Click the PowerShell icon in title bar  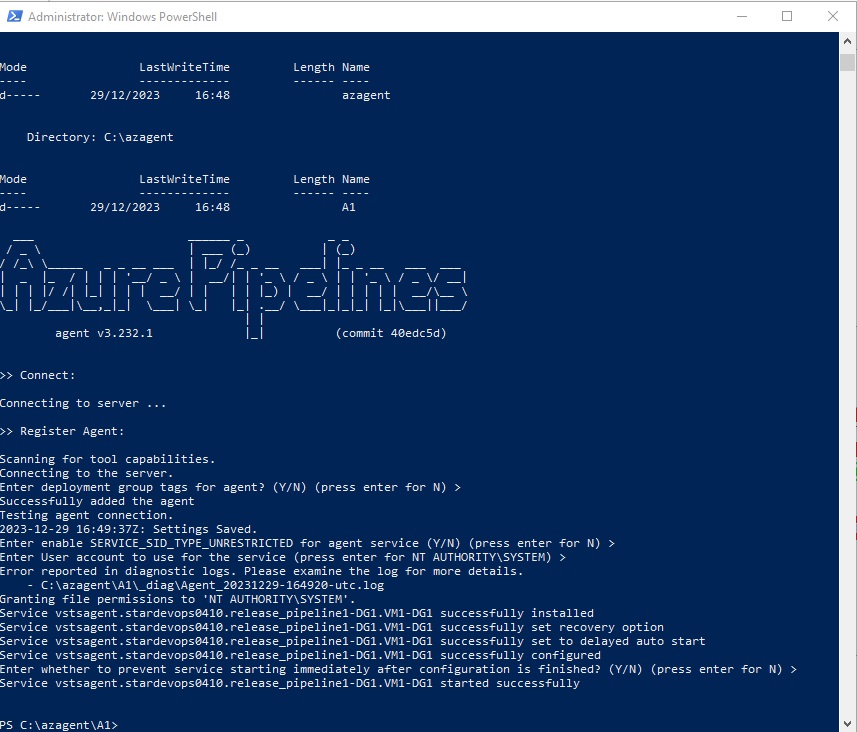(14, 16)
